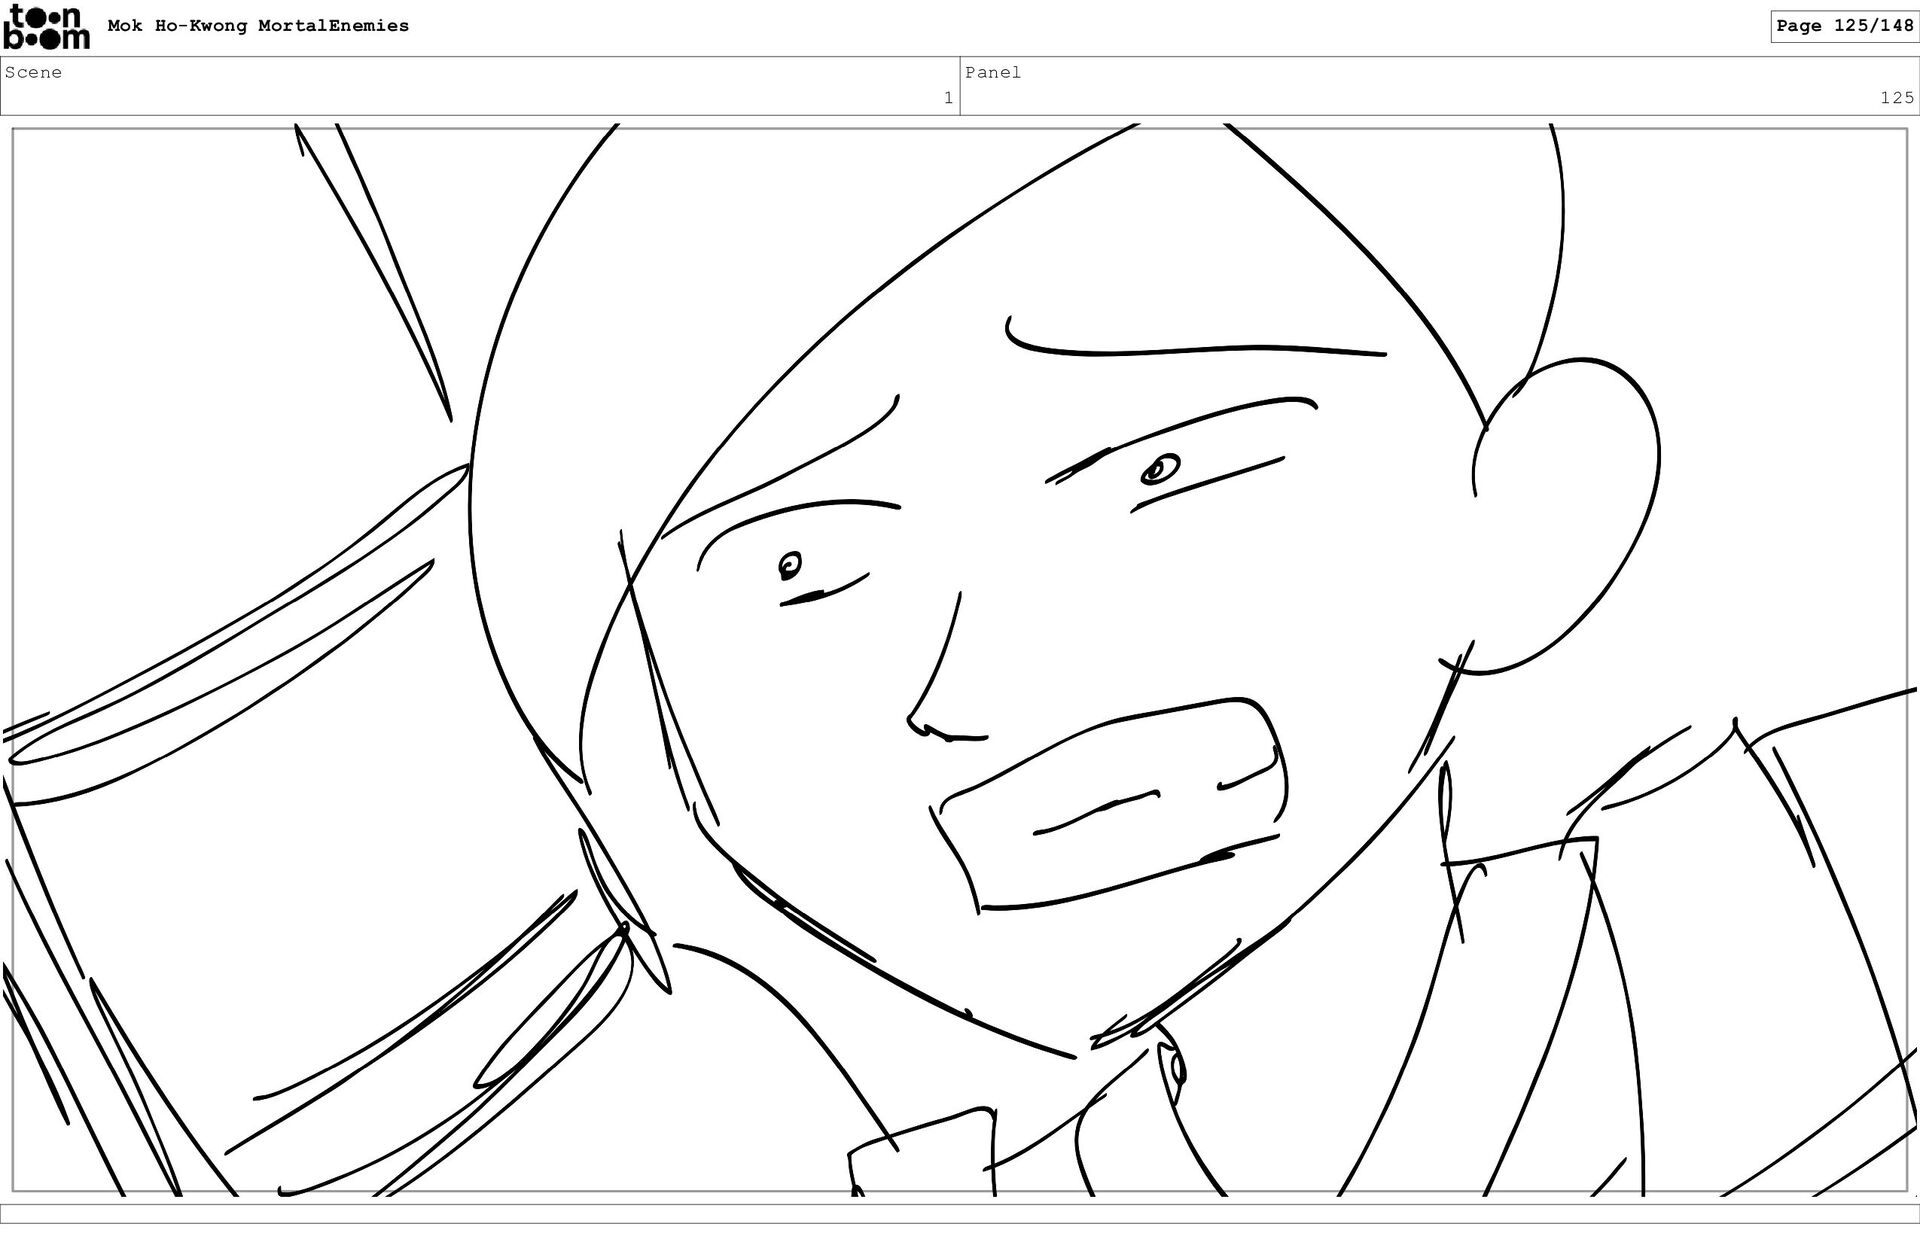1920x1242 pixels.
Task: Select the 'Mok Ho-Kwong MortalEnemies' title text
Action: tap(258, 26)
